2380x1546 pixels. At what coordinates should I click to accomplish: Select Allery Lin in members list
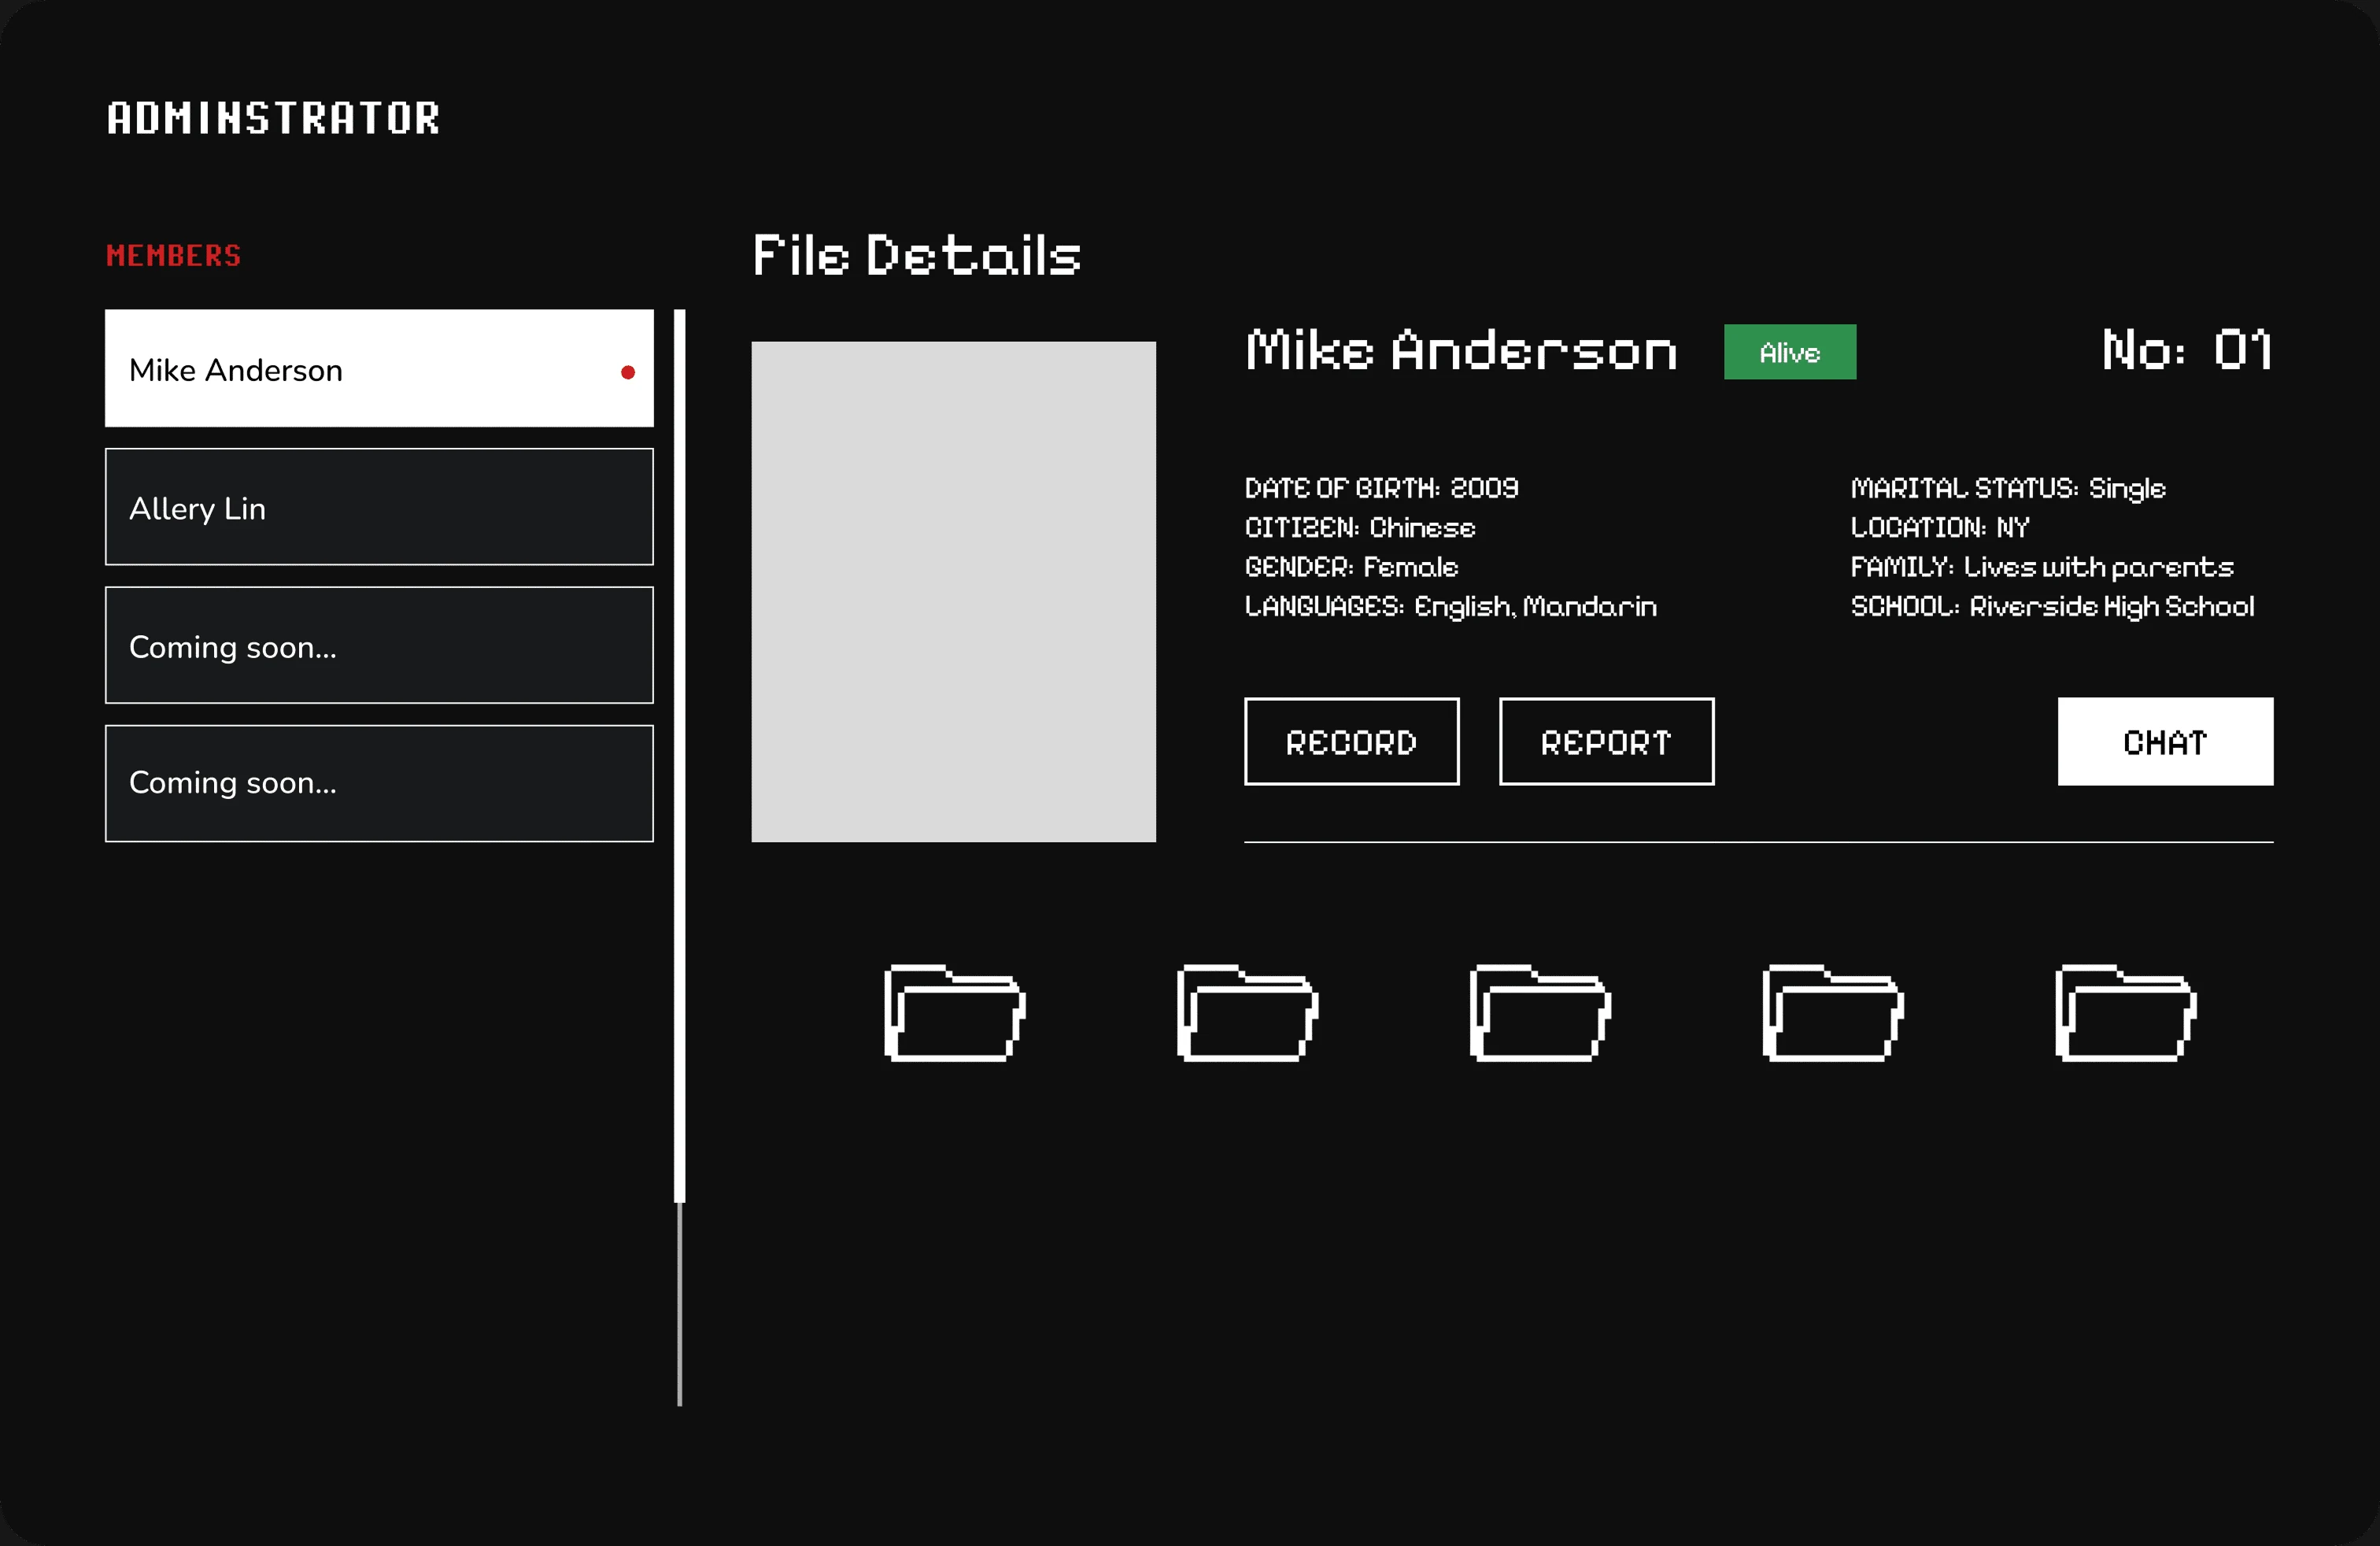pos(379,506)
